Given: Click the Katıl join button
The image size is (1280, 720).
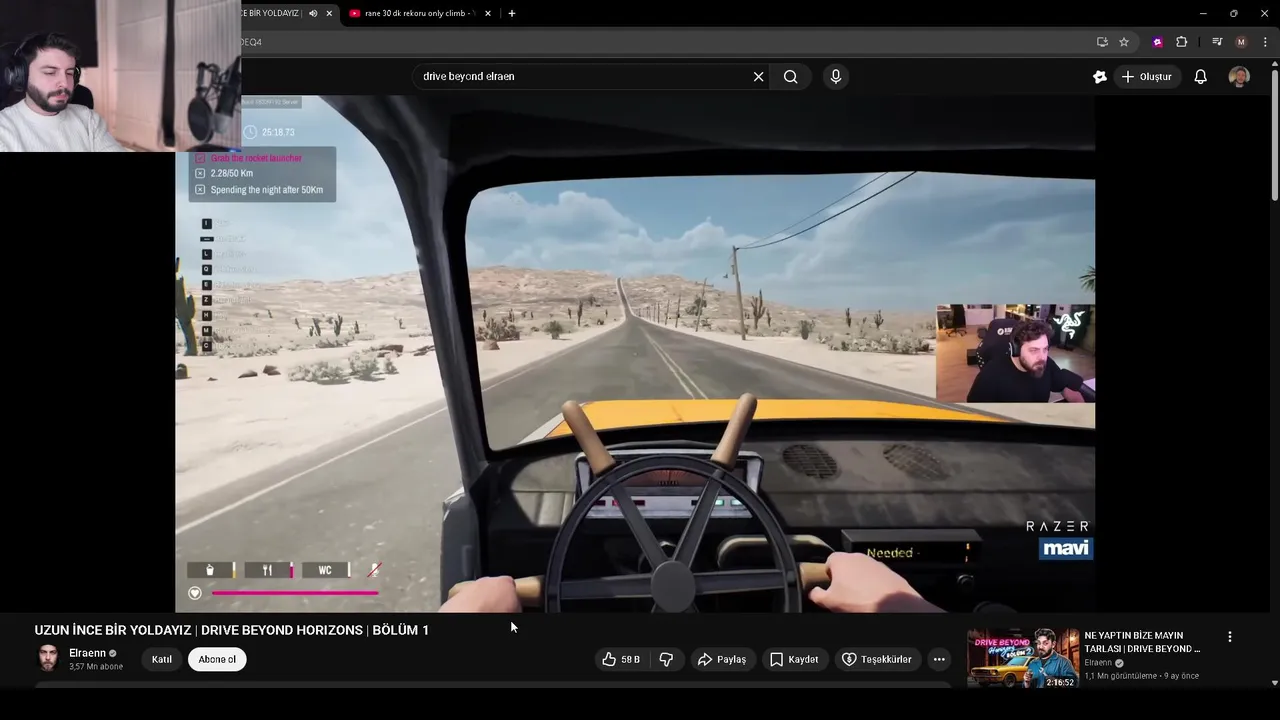Looking at the screenshot, I should [x=162, y=659].
